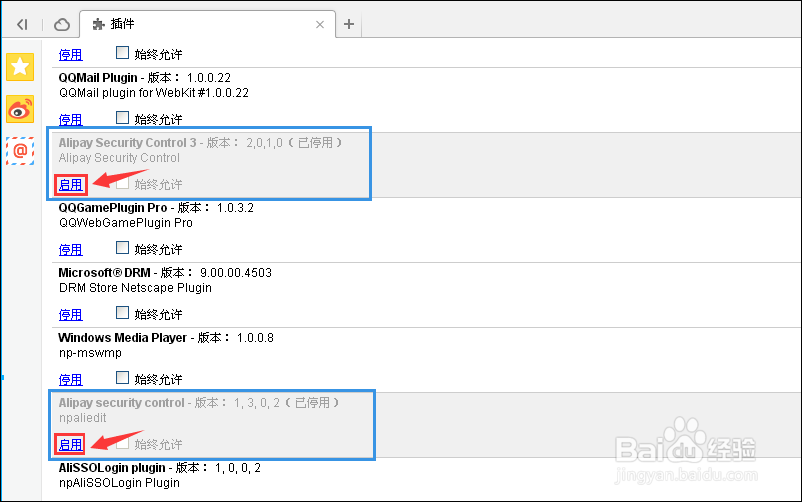This screenshot has height=502, width=802.
Task: Select 'npaliedit' description text
Action: pos(82,418)
